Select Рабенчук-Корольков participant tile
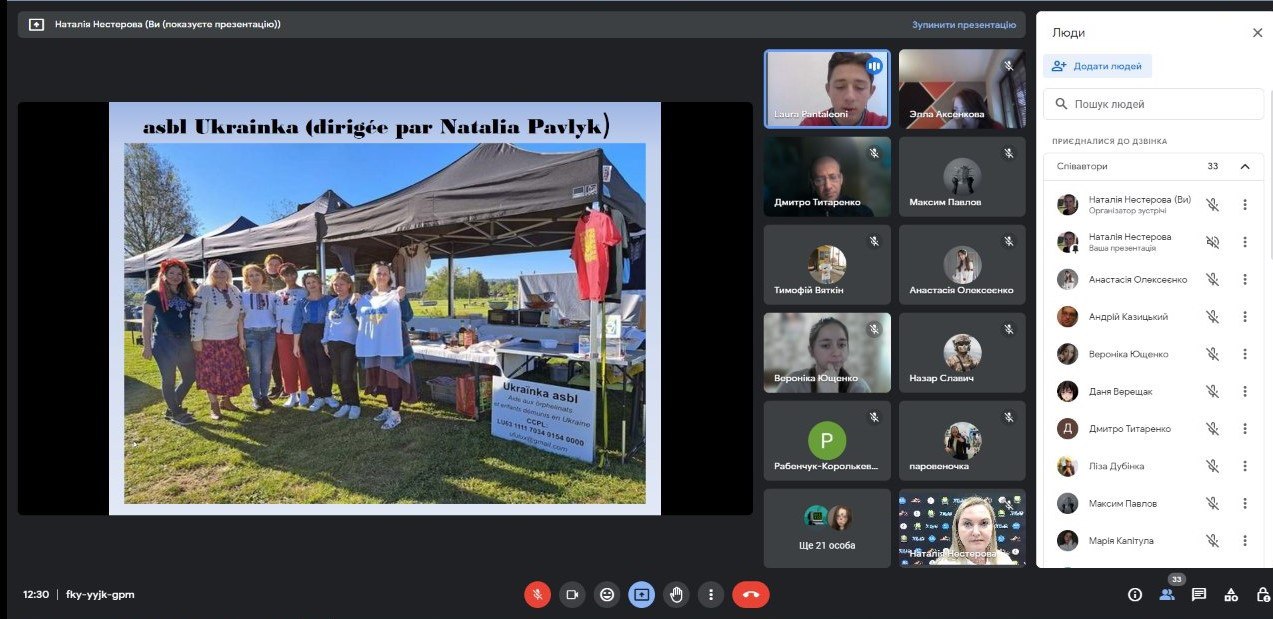This screenshot has width=1273, height=619. coord(827,441)
